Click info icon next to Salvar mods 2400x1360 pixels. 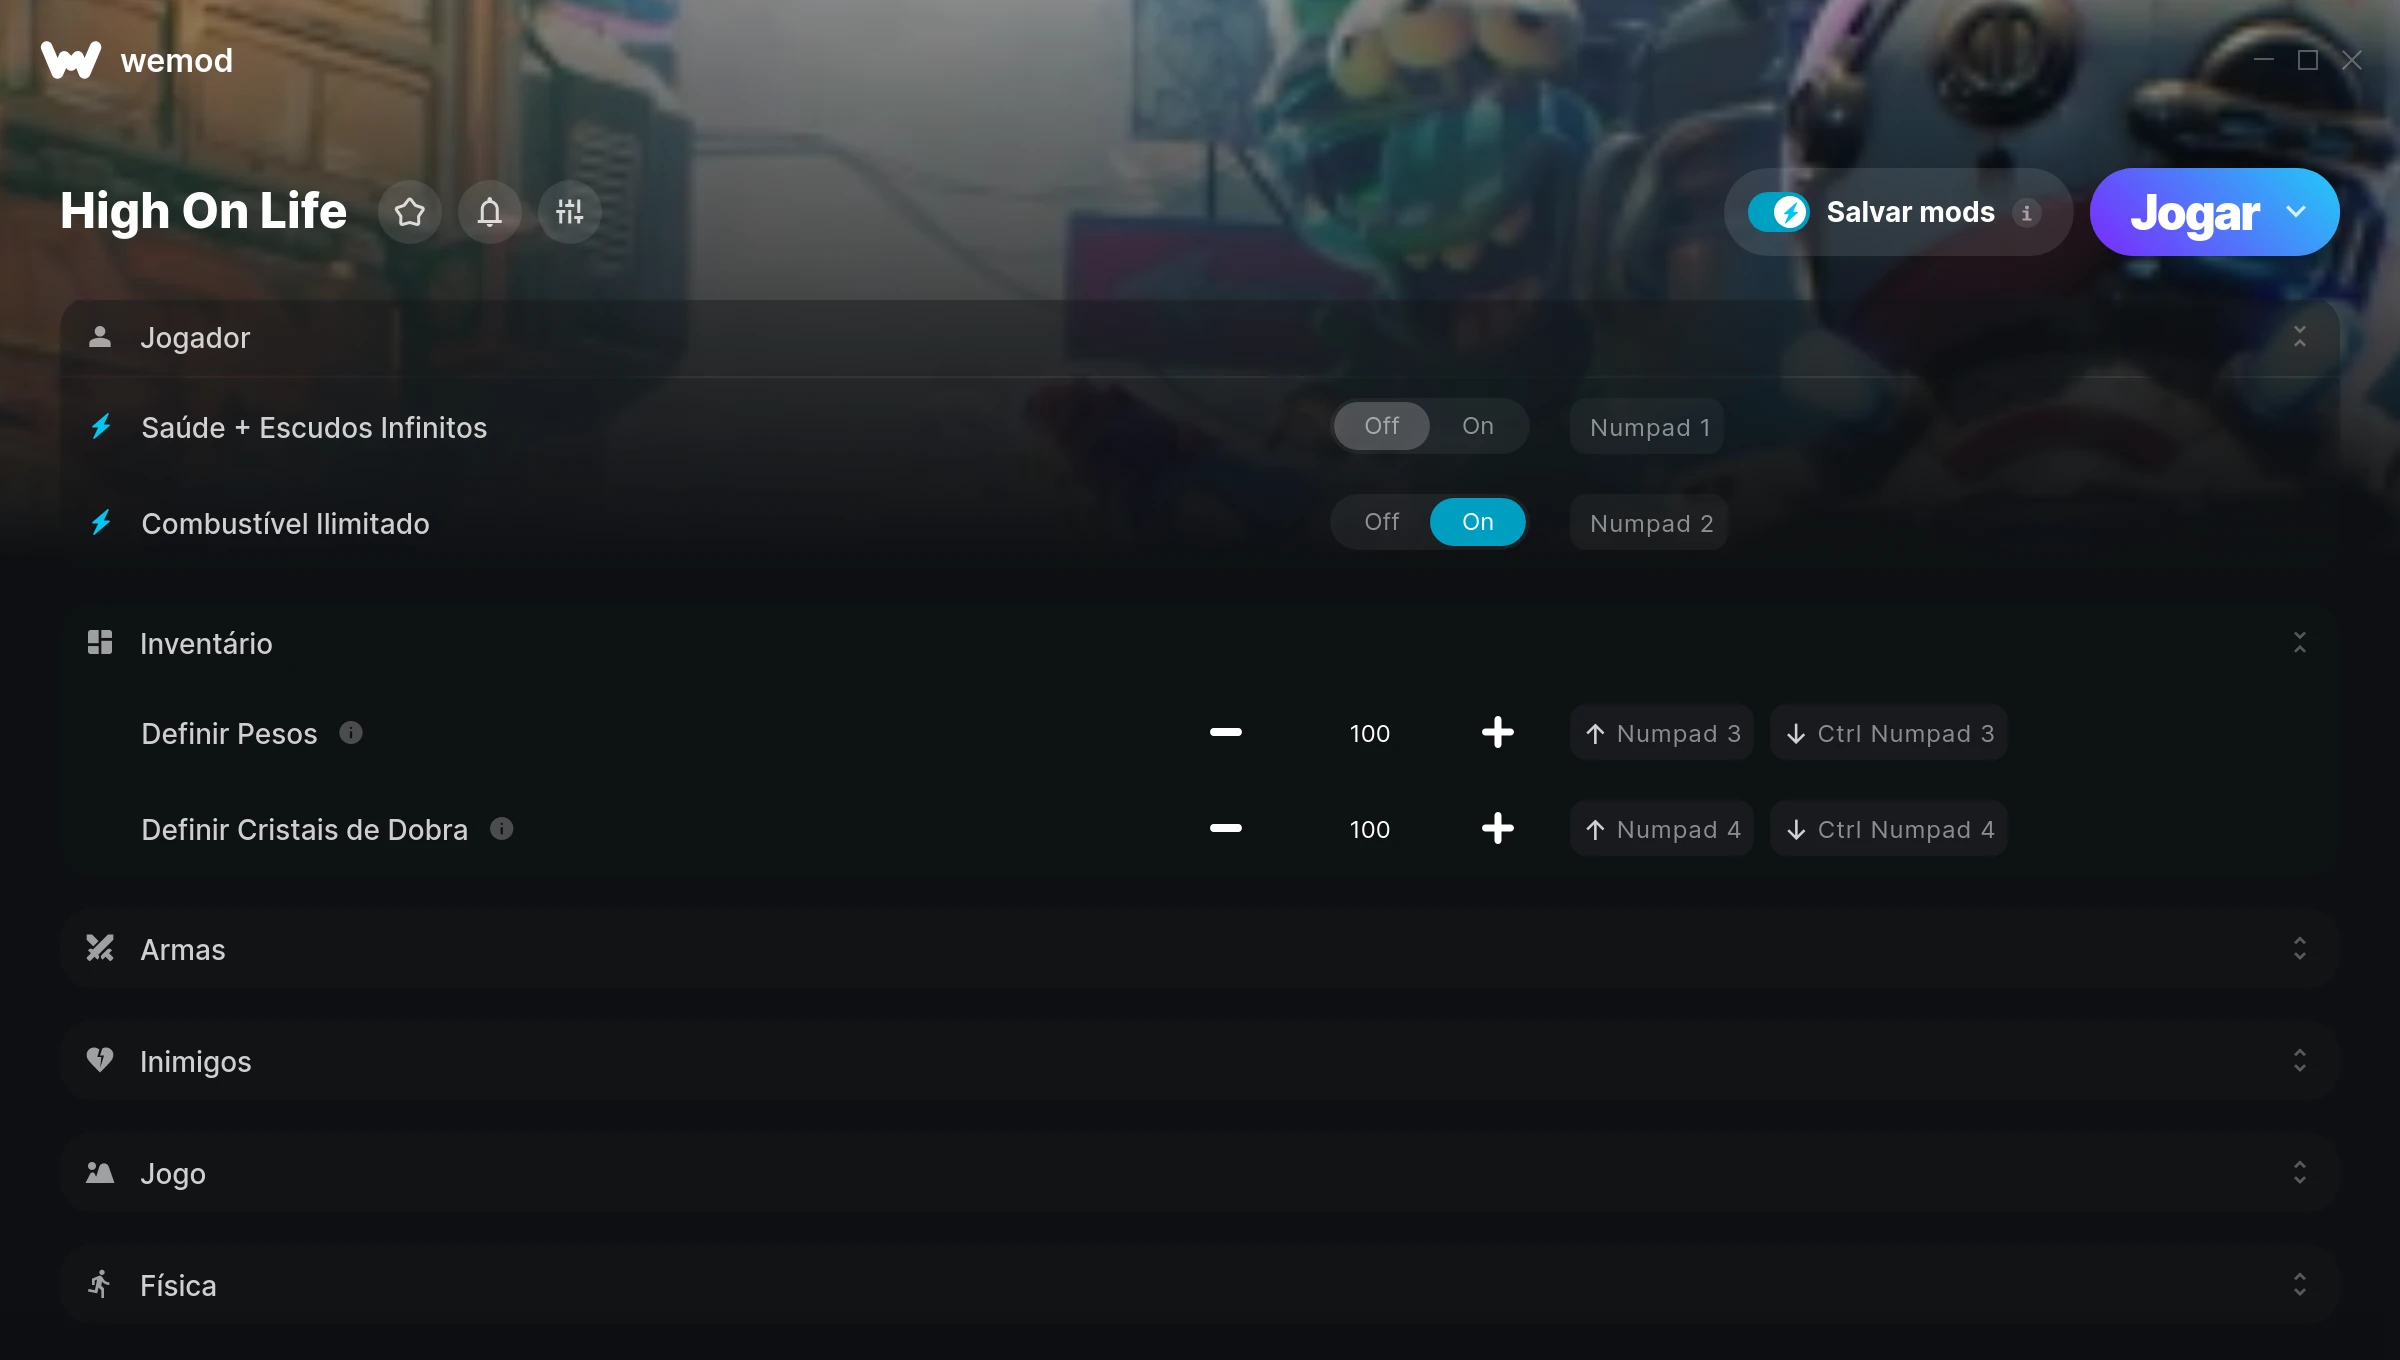point(2027,213)
